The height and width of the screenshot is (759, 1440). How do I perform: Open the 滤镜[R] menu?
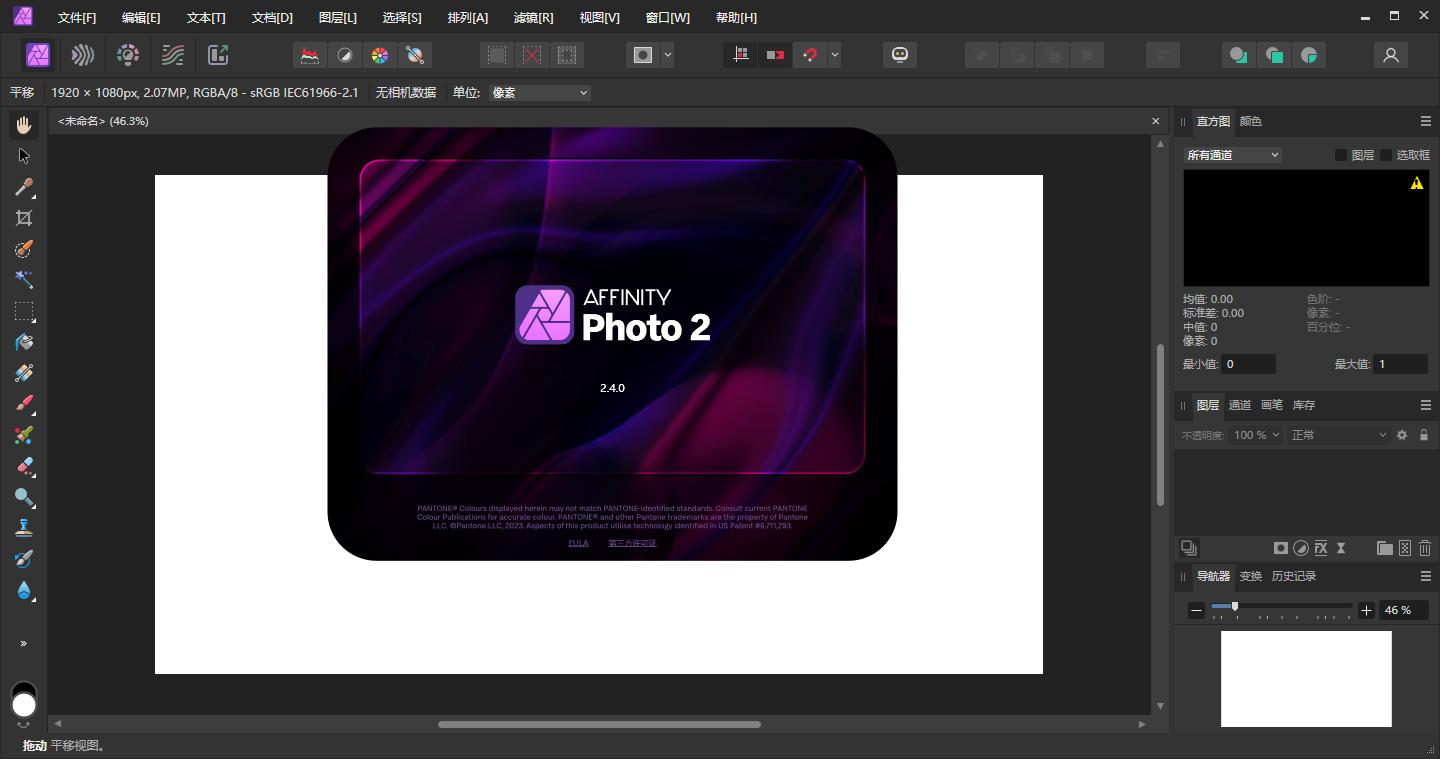coord(533,18)
